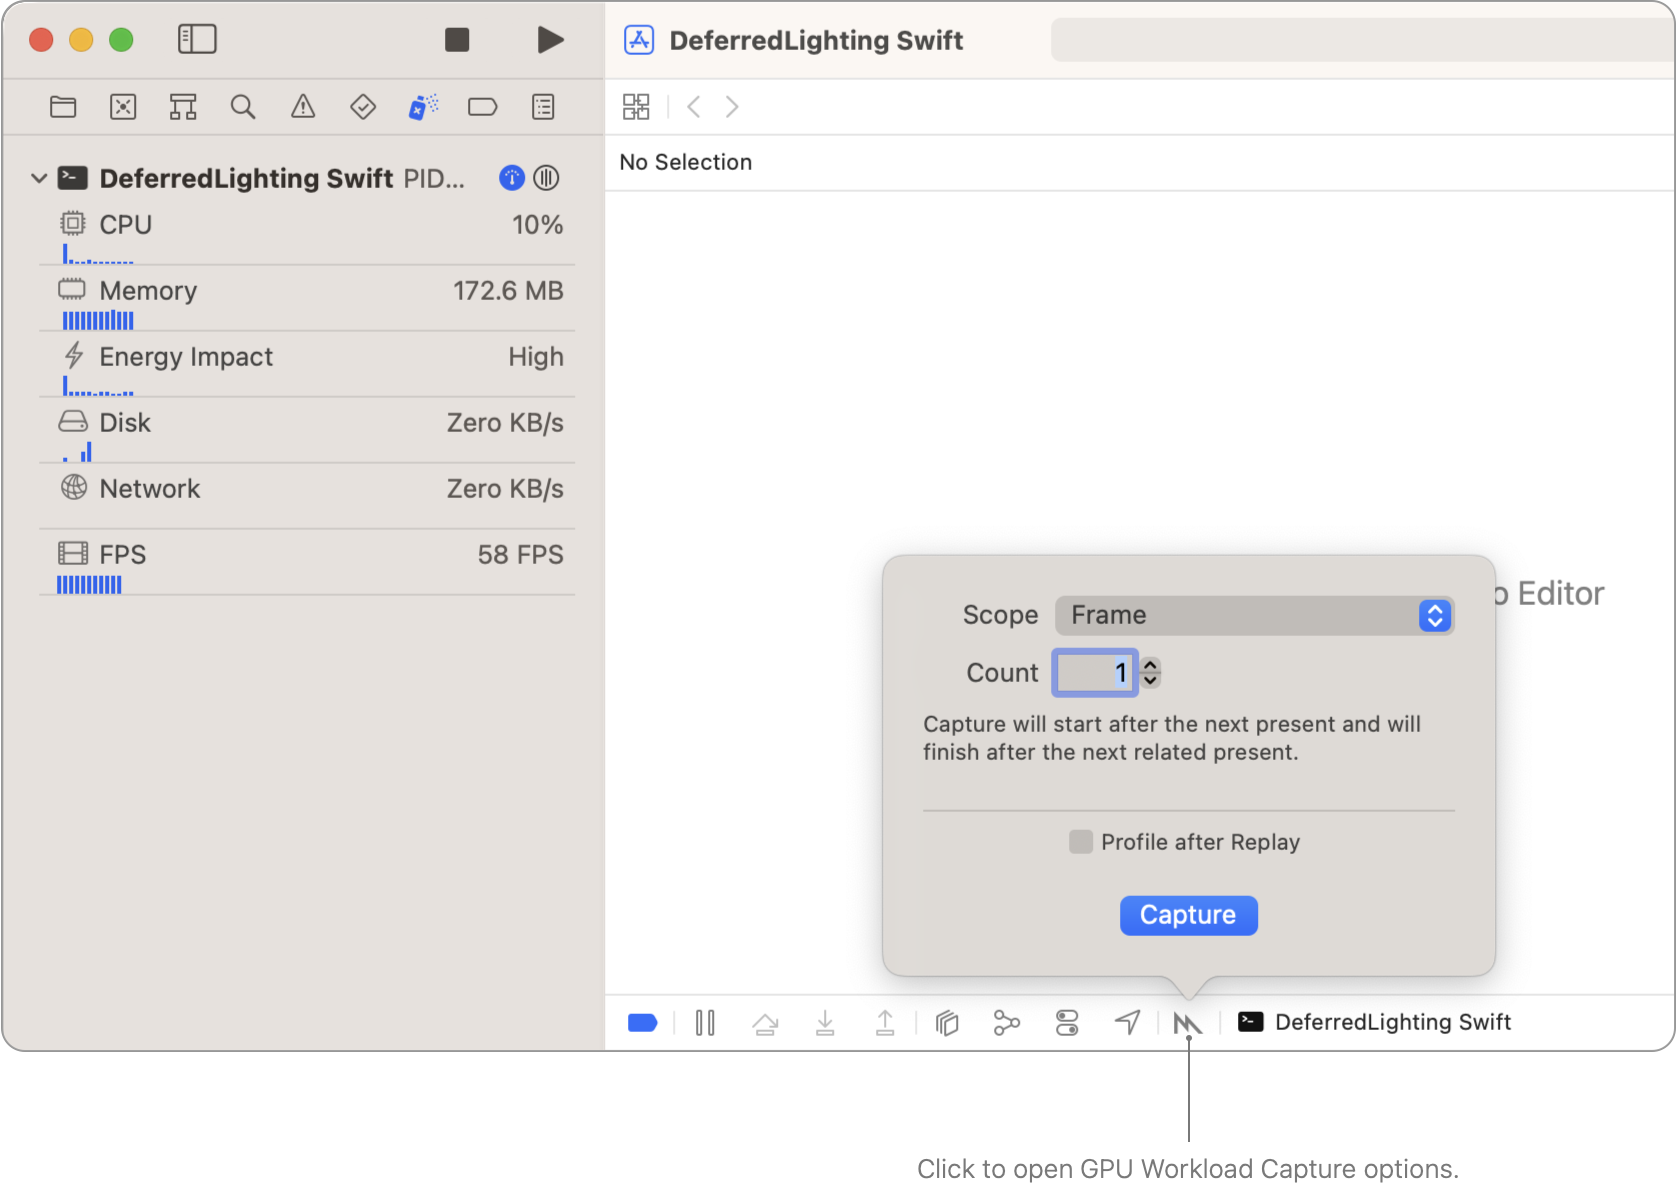Open the Debug navigator spray icon
The height and width of the screenshot is (1184, 1676).
click(422, 107)
